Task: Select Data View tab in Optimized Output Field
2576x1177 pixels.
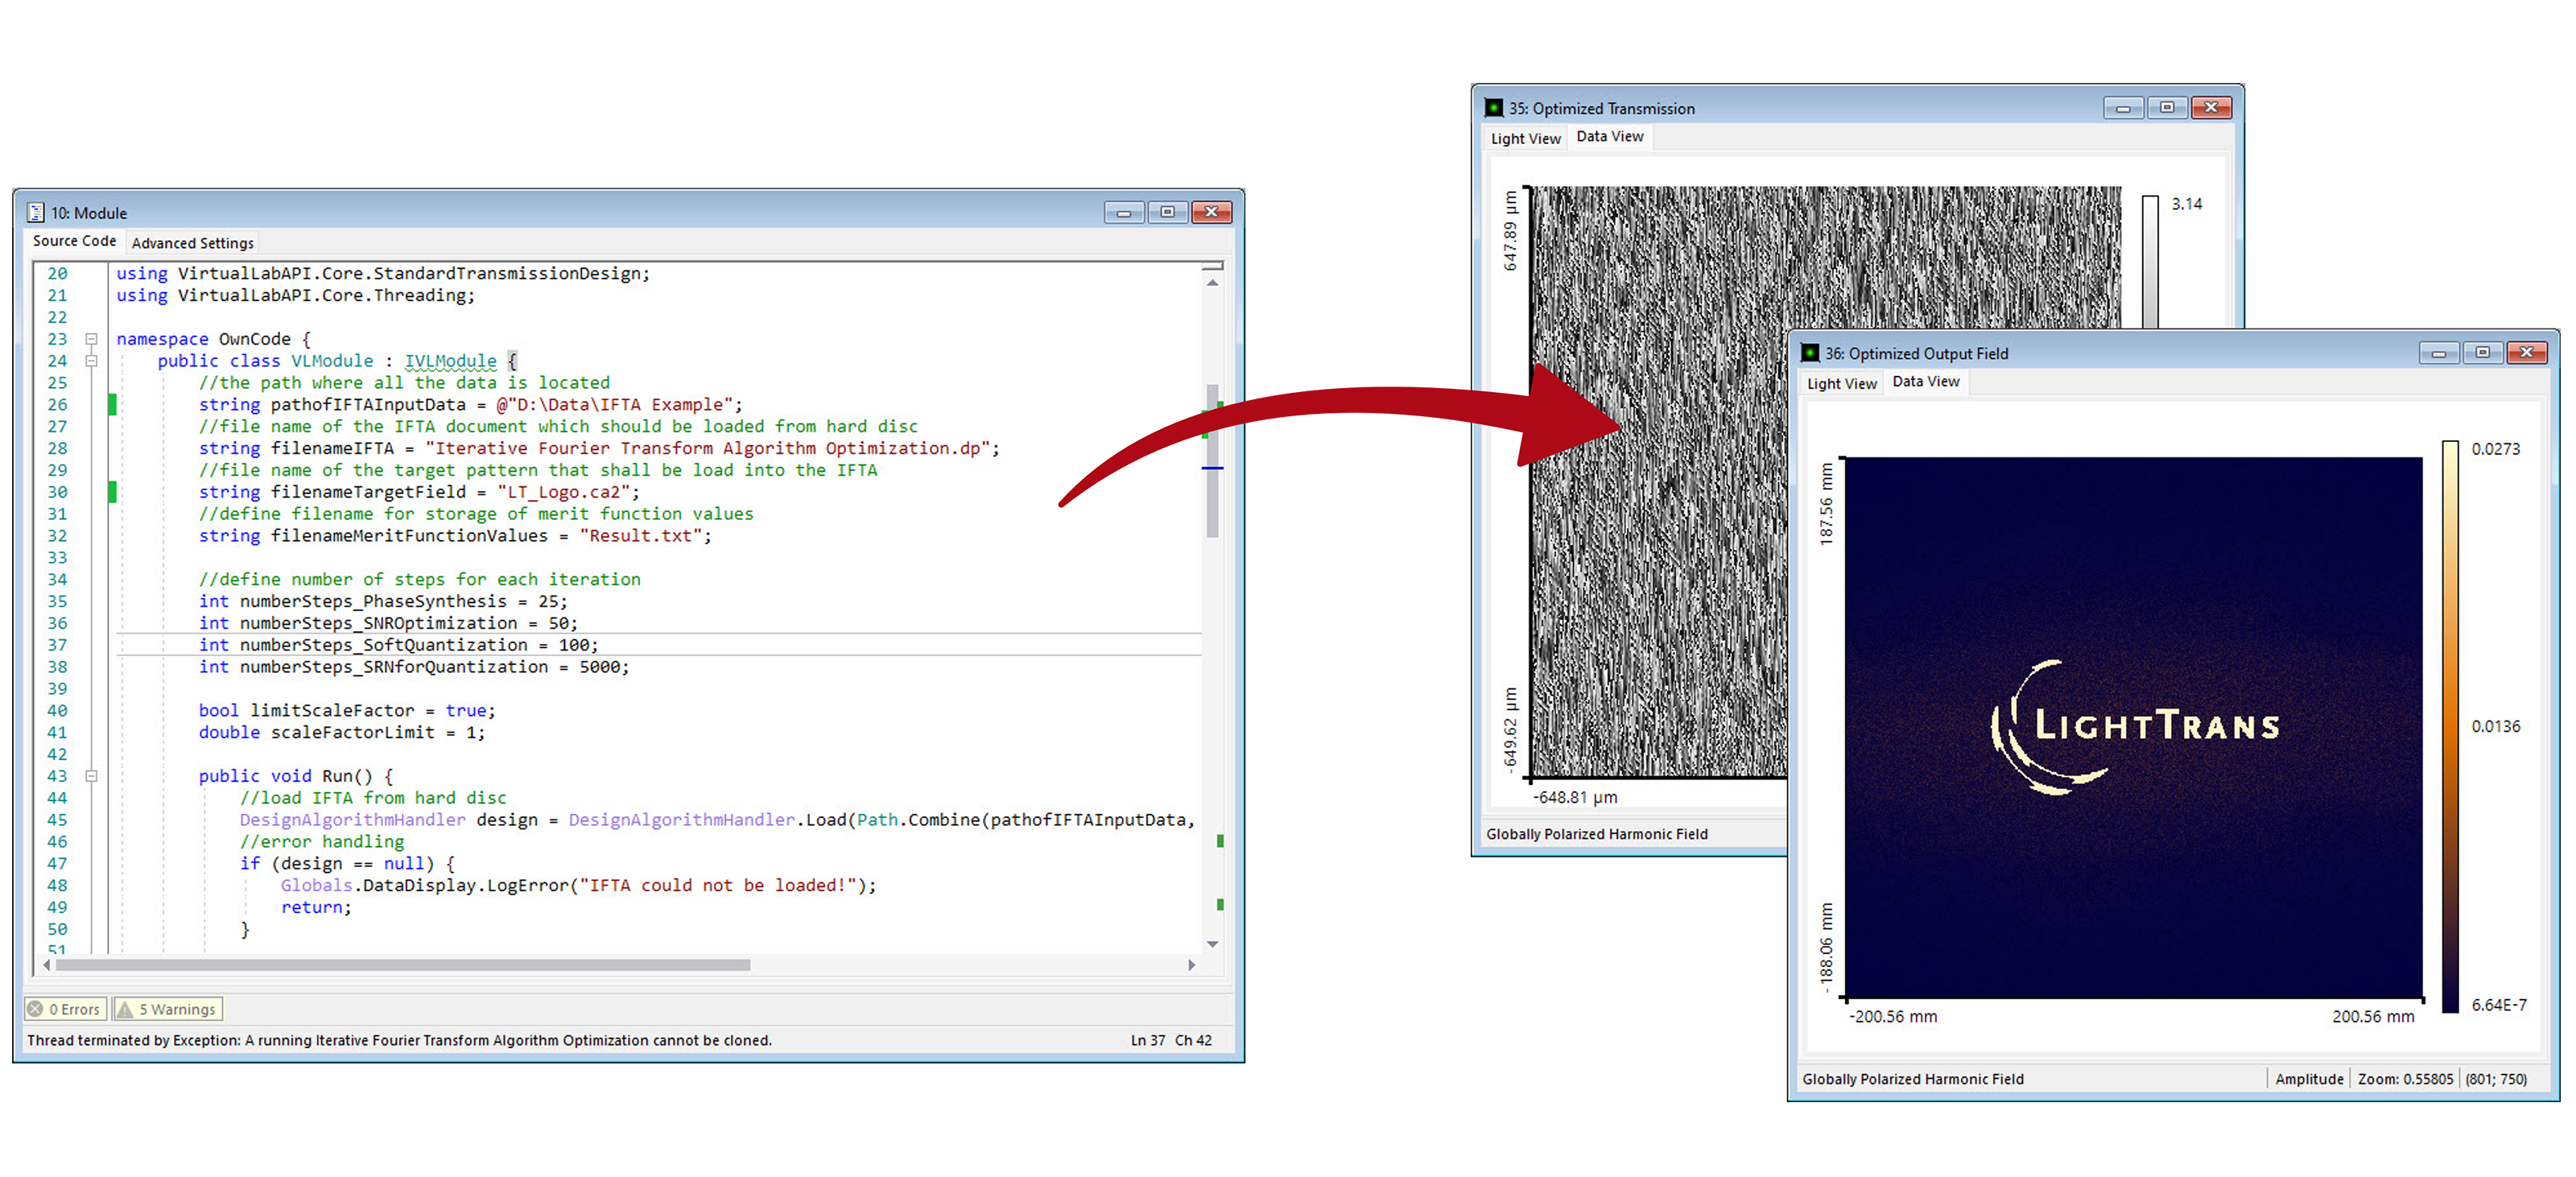Action: 1926,382
